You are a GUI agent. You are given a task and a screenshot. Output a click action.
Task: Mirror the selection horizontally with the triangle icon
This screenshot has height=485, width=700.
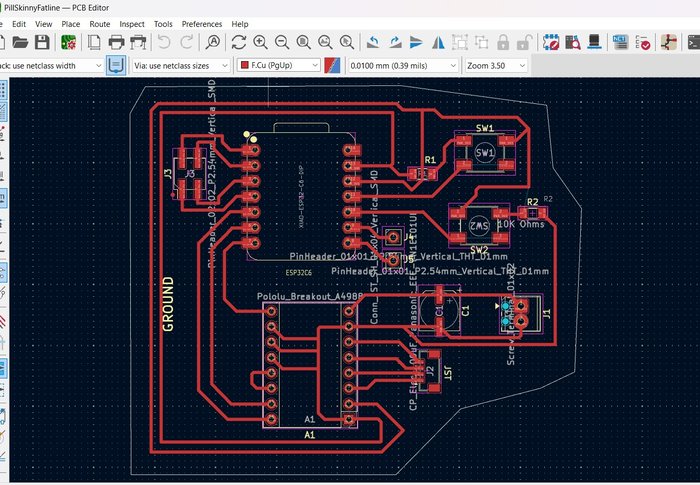[438, 42]
